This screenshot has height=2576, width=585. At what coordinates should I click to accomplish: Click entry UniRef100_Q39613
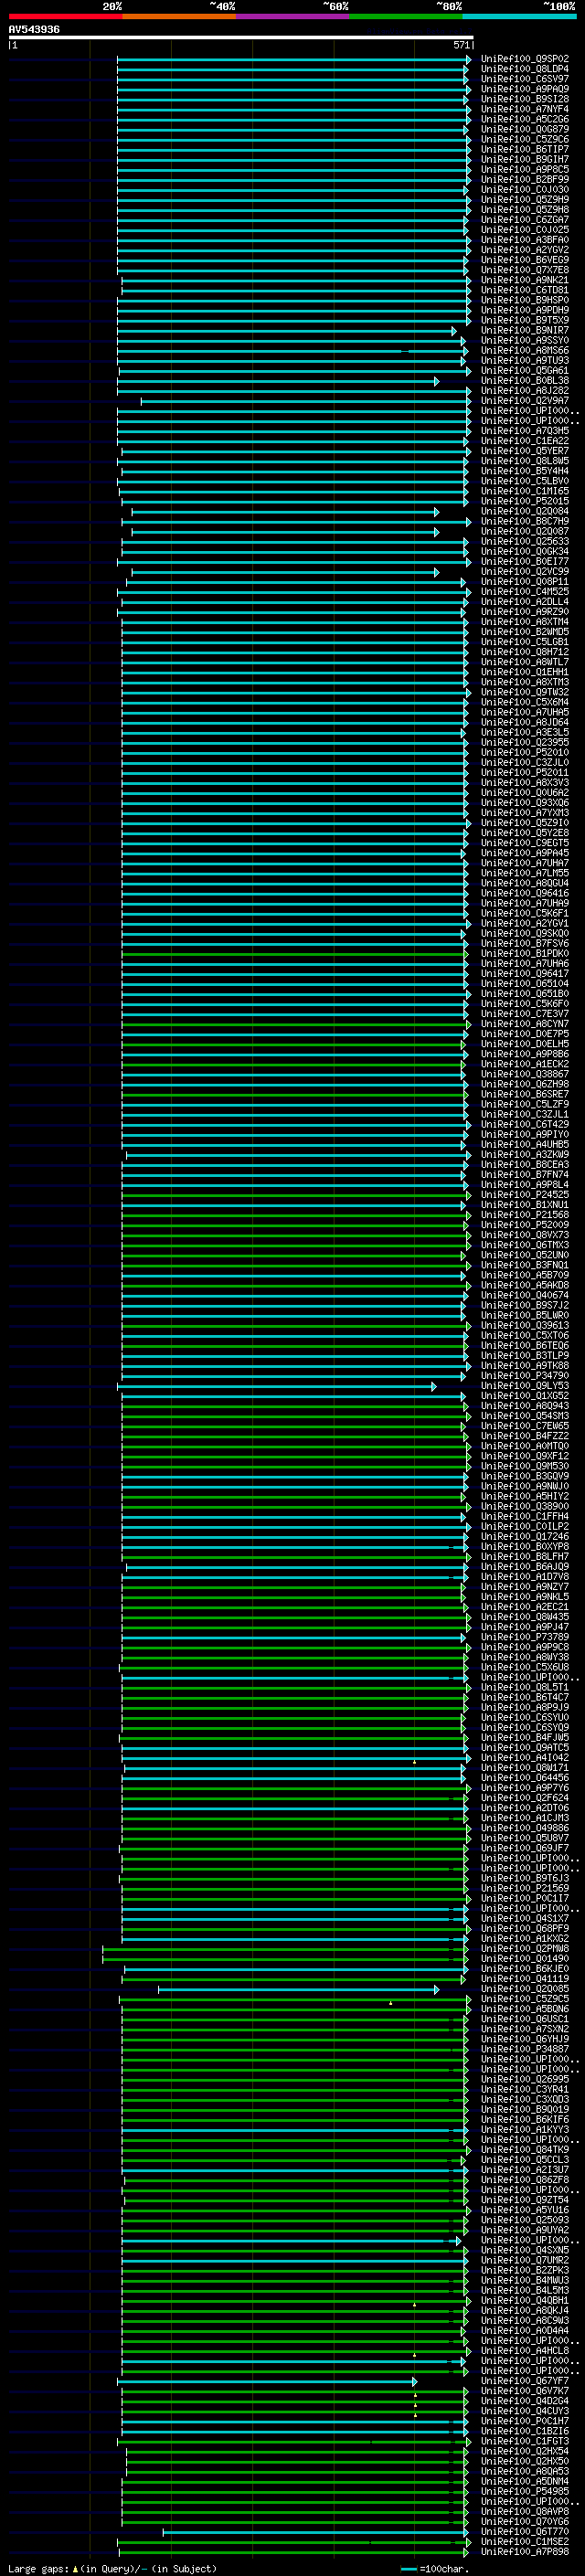point(524,1325)
